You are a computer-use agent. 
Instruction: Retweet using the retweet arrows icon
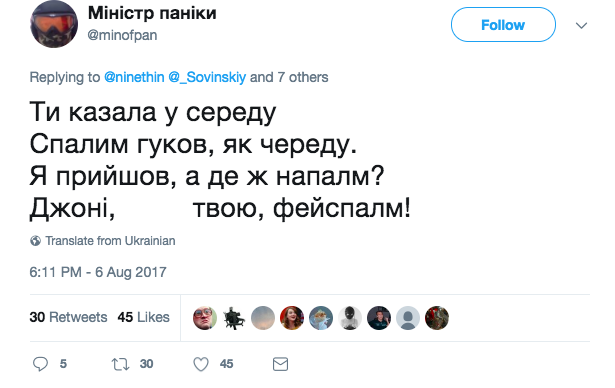120,364
